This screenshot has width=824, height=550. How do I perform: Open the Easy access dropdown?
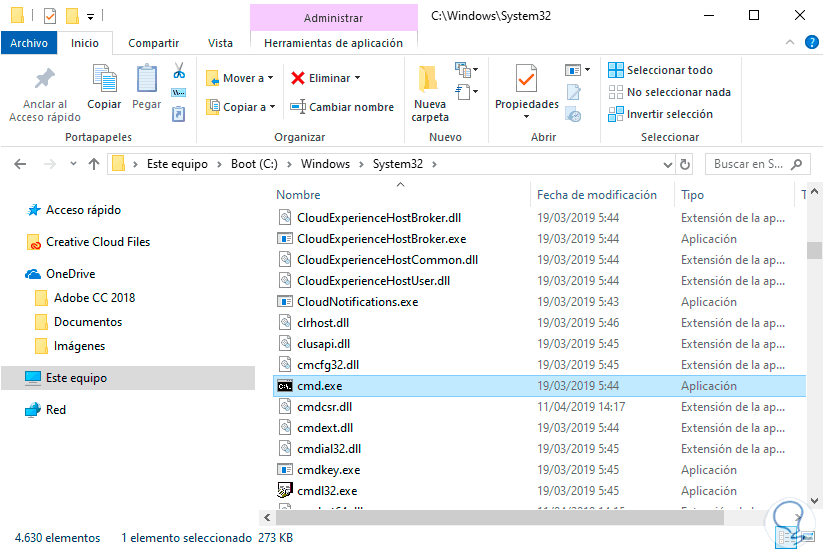466,92
